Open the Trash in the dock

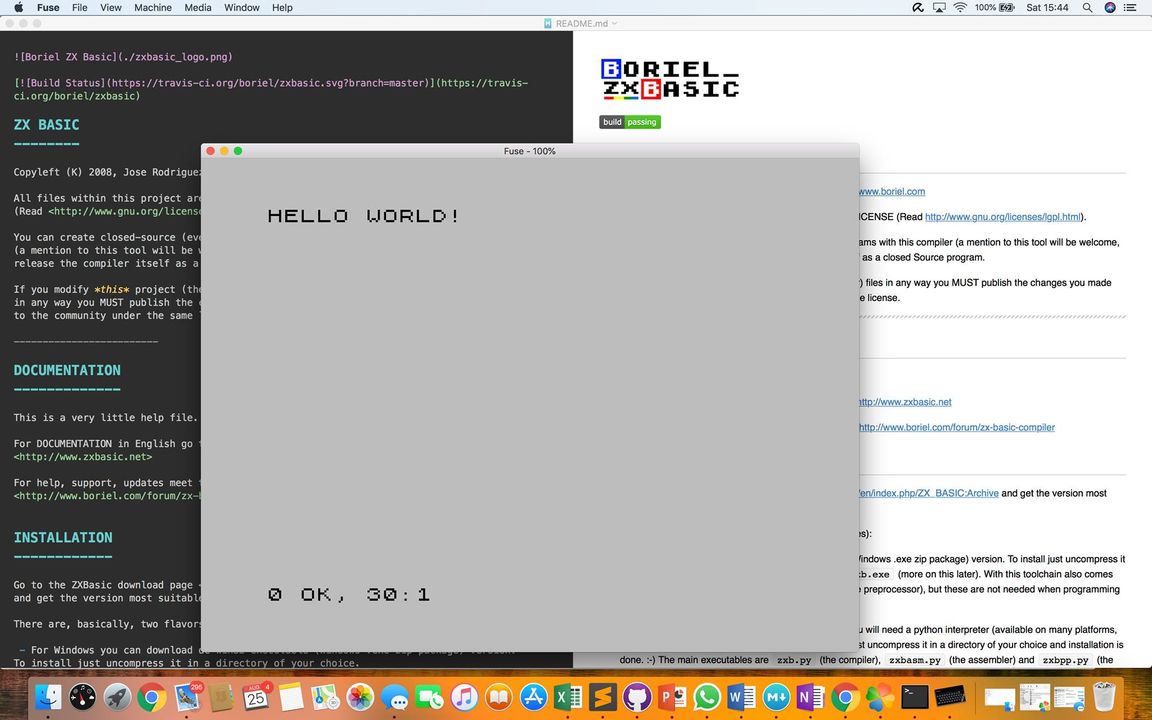[1104, 697]
